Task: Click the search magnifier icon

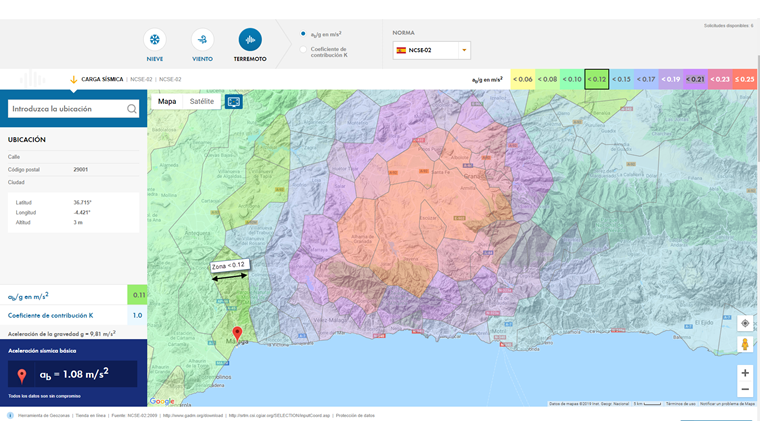Action: click(131, 109)
